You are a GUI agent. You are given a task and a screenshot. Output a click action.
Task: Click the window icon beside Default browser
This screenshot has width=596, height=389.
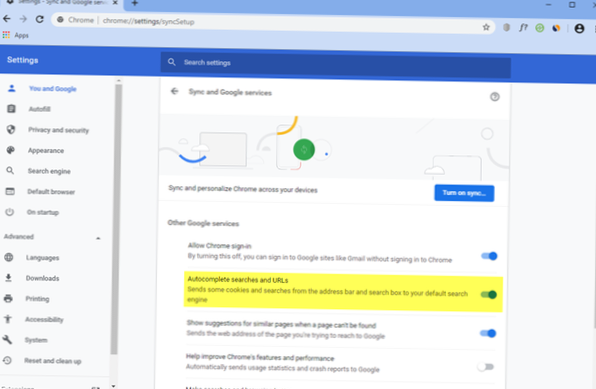(x=10, y=191)
